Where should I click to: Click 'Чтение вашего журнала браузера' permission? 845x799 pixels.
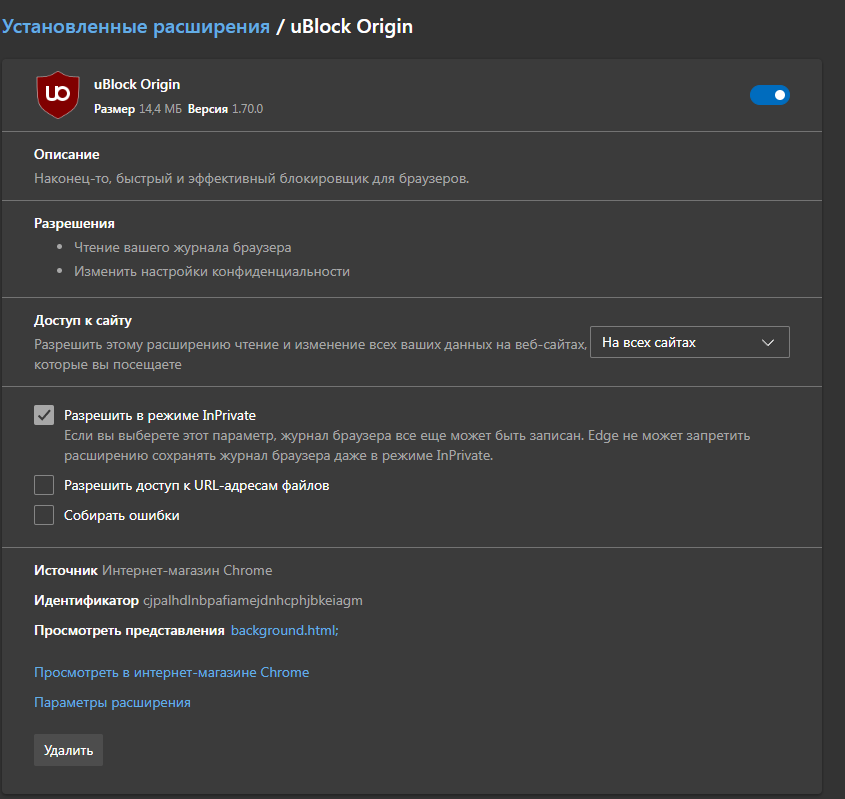[183, 247]
